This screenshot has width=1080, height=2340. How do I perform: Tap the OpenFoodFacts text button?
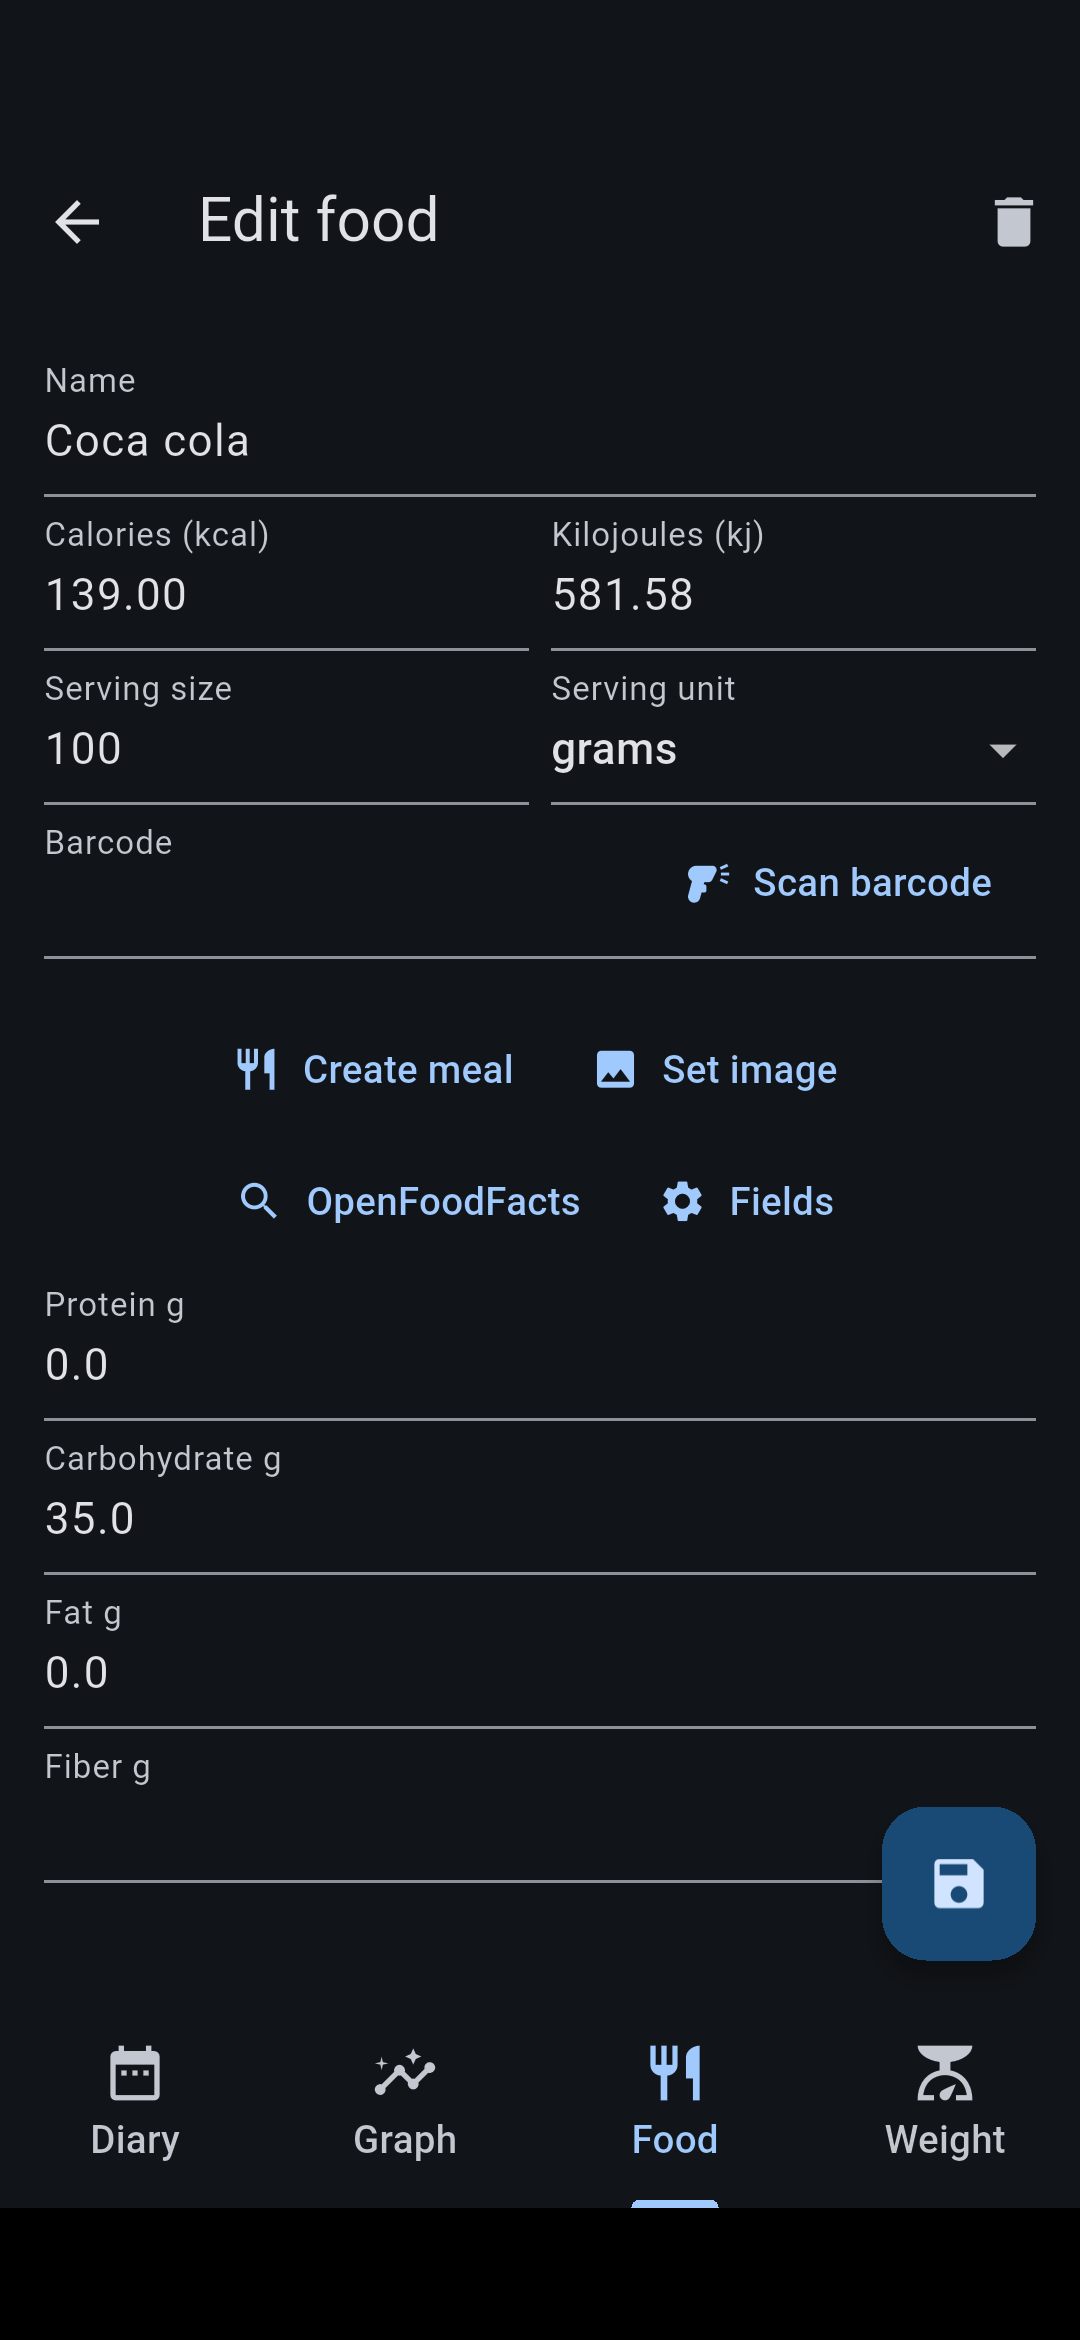[443, 1201]
